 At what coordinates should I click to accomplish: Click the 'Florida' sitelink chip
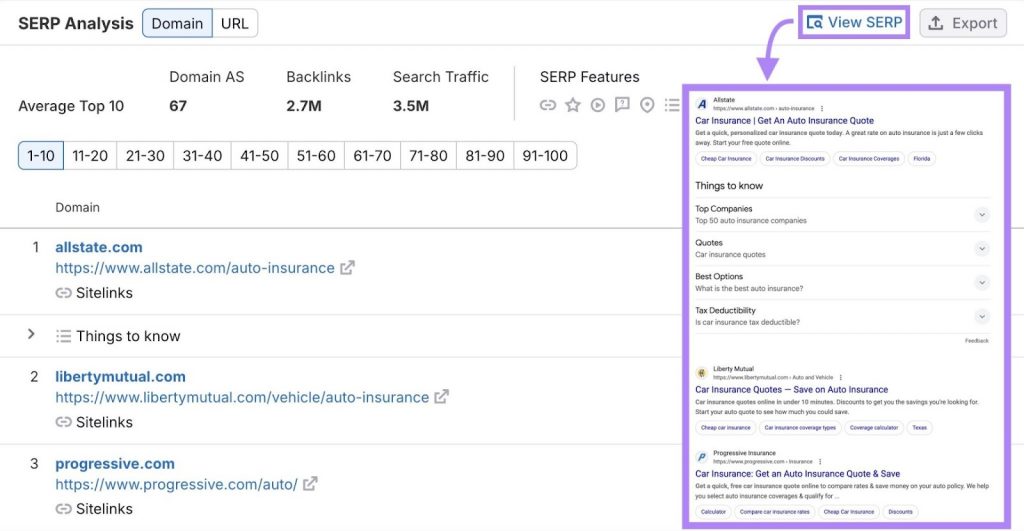pyautogui.click(x=921, y=158)
